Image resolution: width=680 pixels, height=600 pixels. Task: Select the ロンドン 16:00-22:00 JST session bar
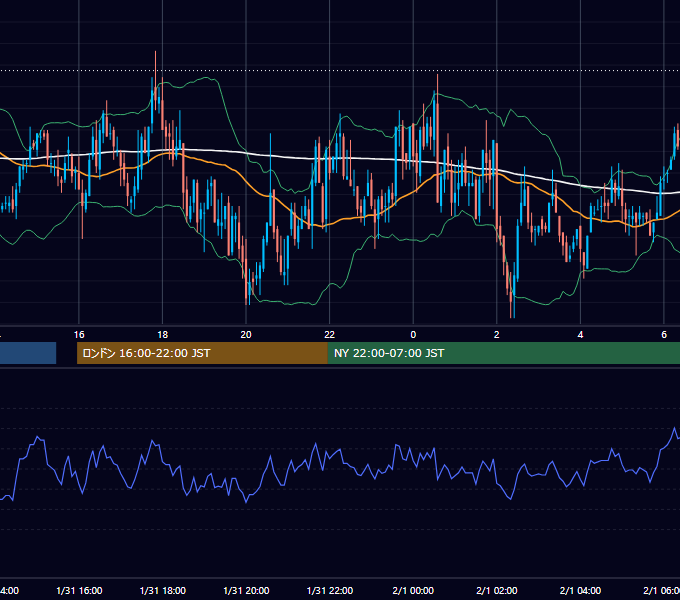[202, 353]
